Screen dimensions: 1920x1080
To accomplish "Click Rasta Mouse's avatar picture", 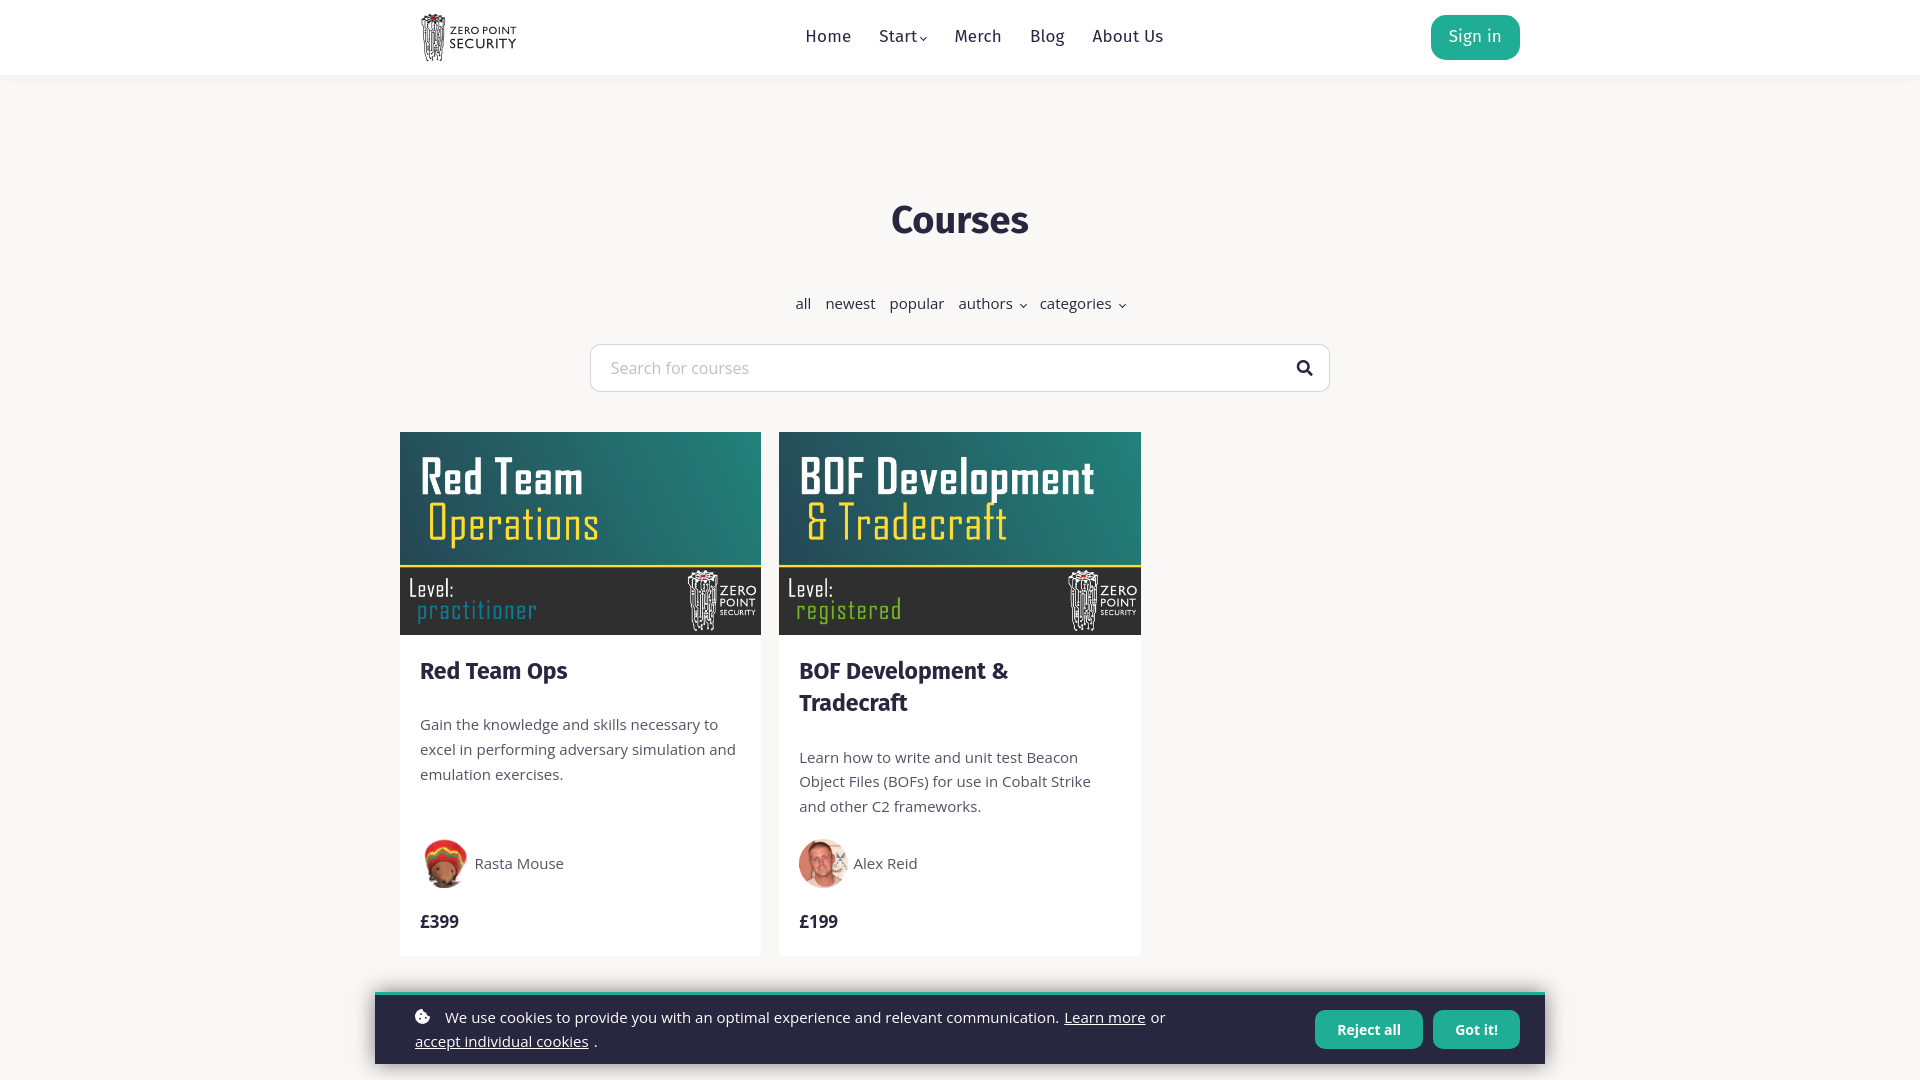I will [445, 863].
